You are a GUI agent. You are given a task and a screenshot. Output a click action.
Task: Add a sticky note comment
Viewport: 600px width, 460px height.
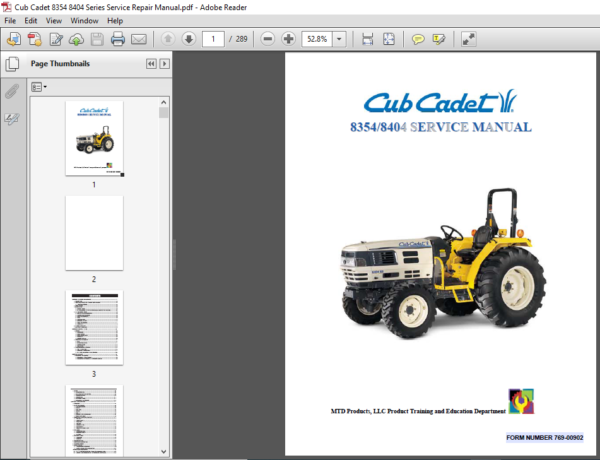[x=419, y=39]
